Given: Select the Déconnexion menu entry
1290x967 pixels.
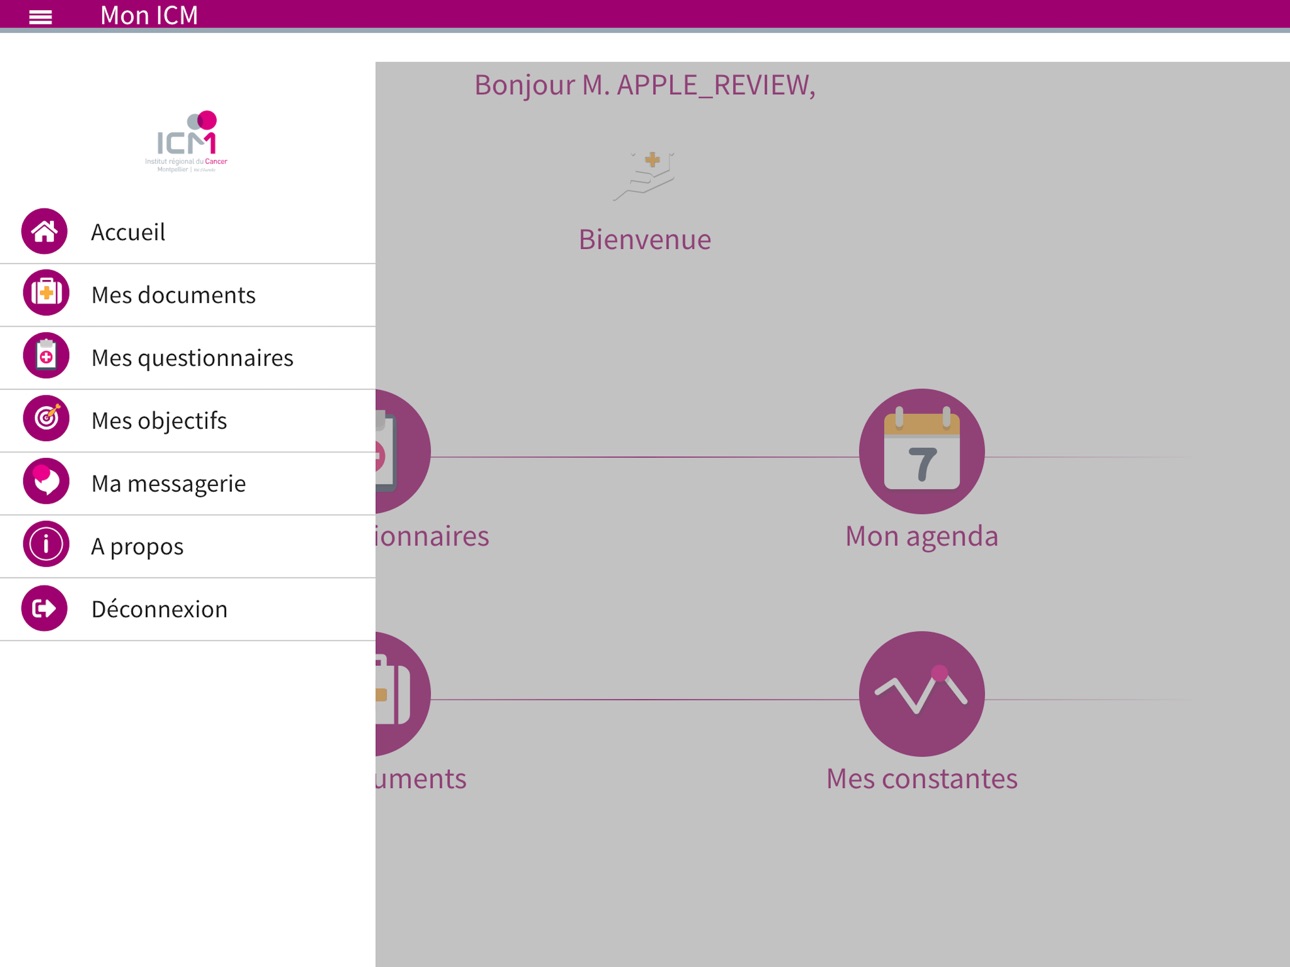Looking at the screenshot, I should (x=188, y=609).
